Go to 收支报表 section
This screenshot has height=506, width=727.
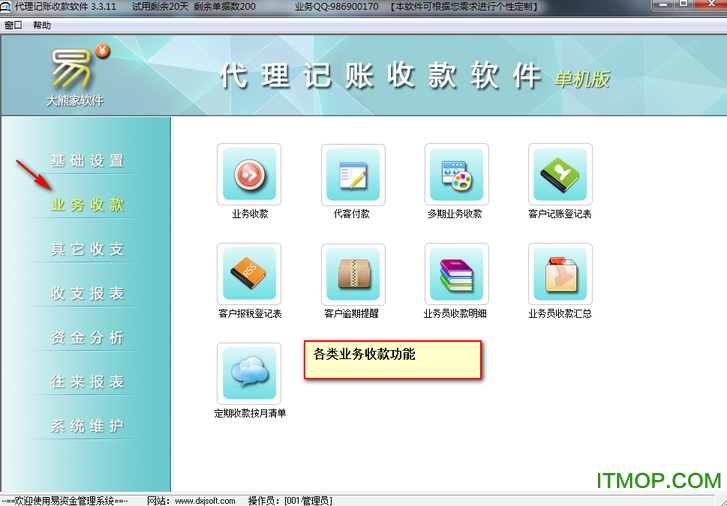[88, 294]
